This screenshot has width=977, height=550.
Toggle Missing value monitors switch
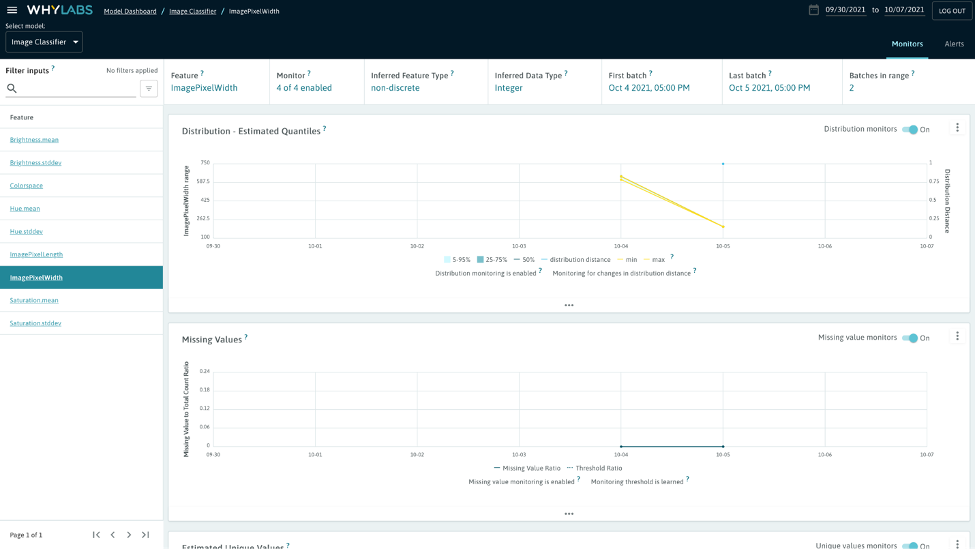click(910, 338)
